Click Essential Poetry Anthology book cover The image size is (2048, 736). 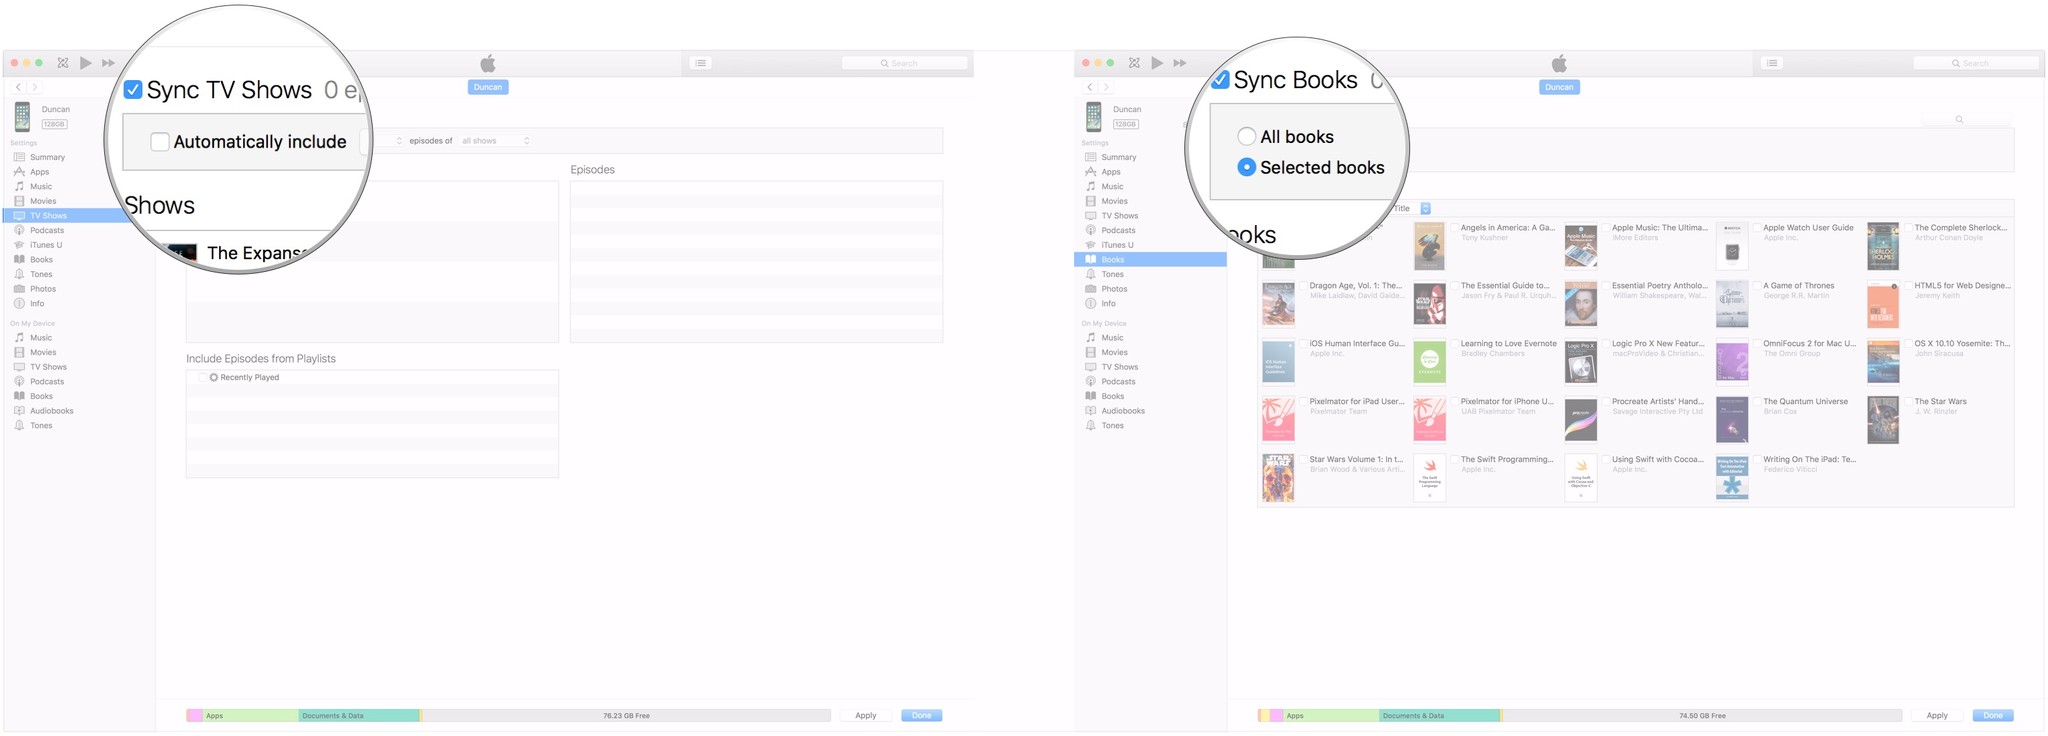[1581, 304]
